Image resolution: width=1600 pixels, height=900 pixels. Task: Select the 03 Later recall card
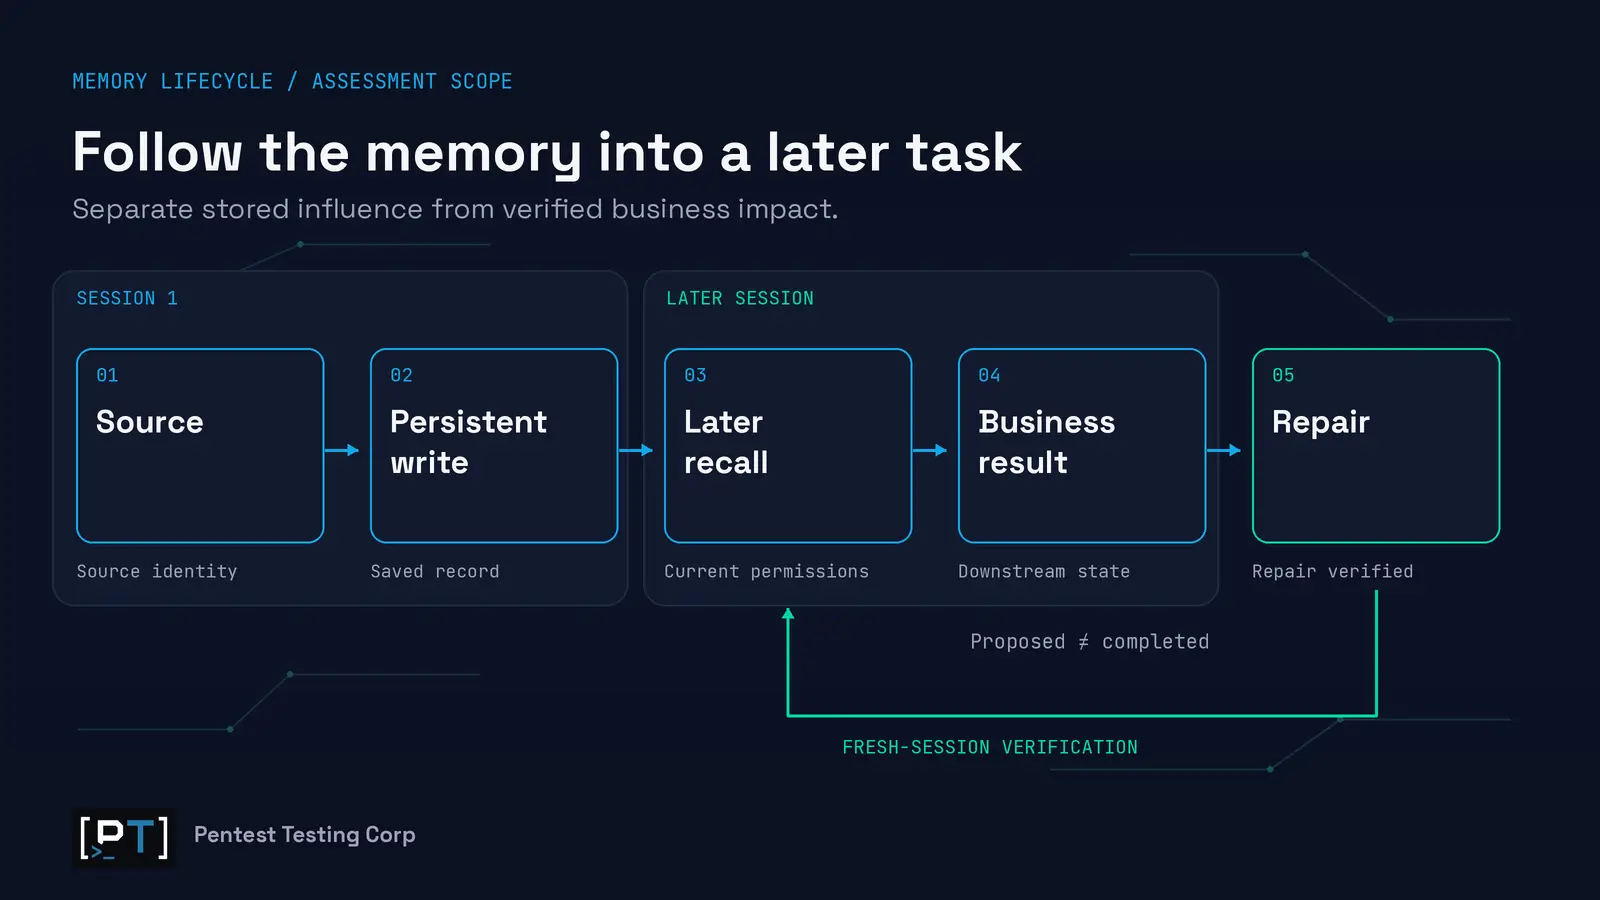click(x=788, y=446)
